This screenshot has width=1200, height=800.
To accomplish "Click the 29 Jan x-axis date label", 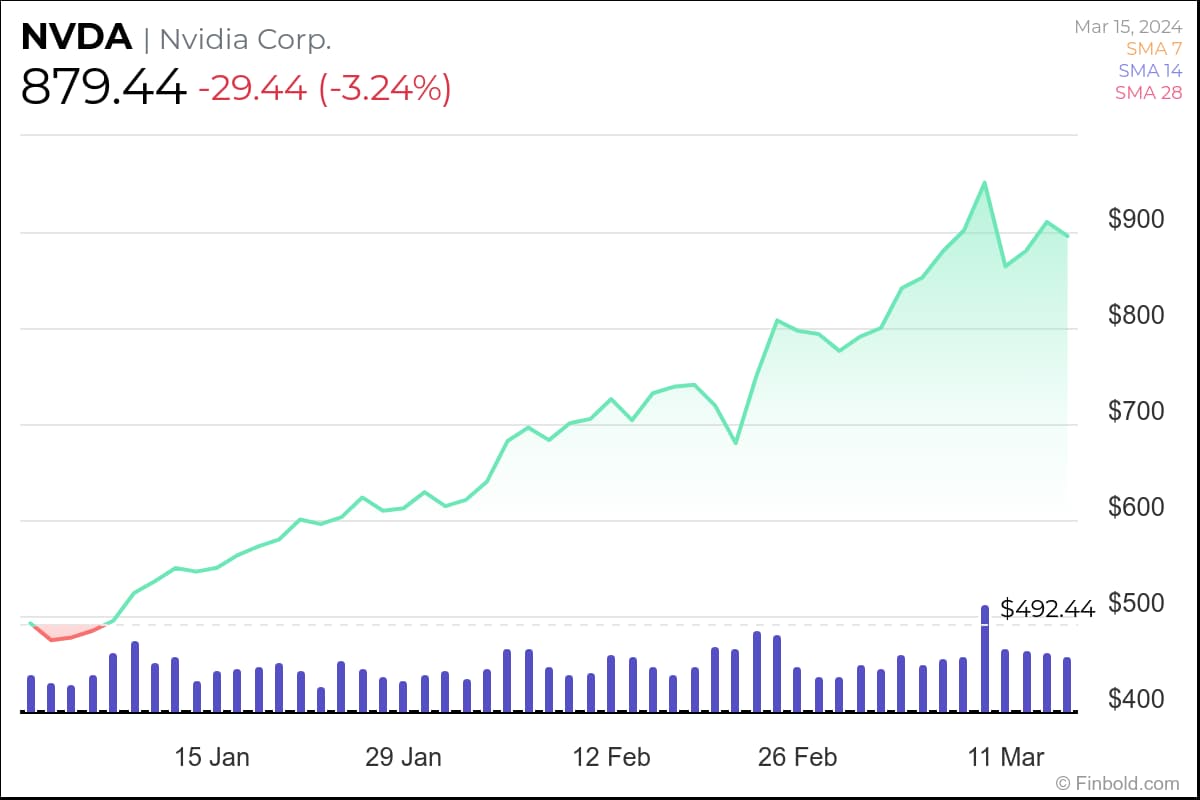I will click(403, 757).
